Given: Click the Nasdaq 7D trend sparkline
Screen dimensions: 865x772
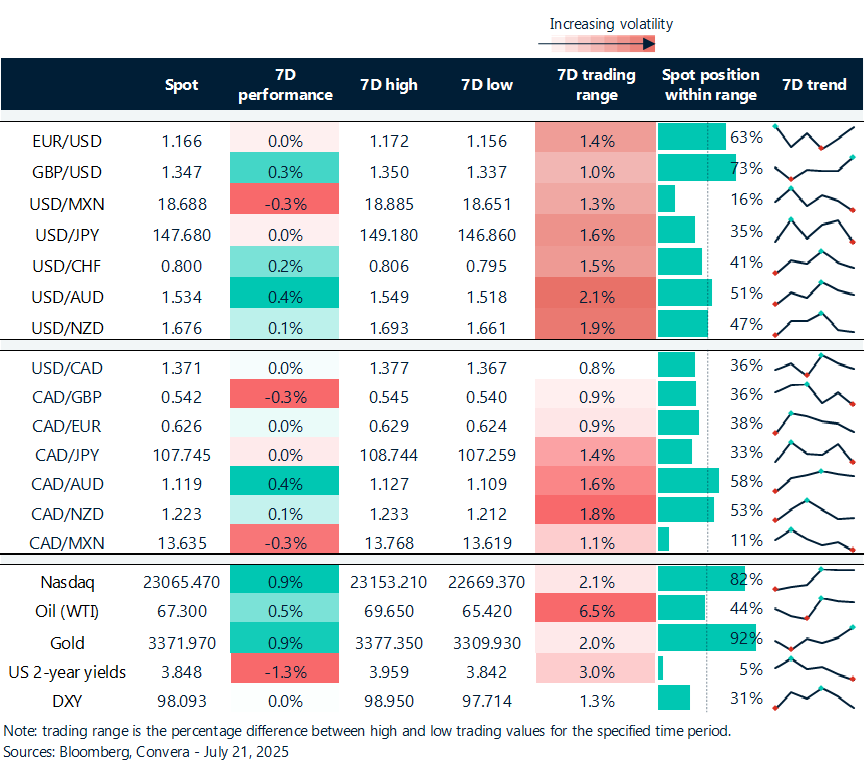Looking at the screenshot, I should pos(815,579).
